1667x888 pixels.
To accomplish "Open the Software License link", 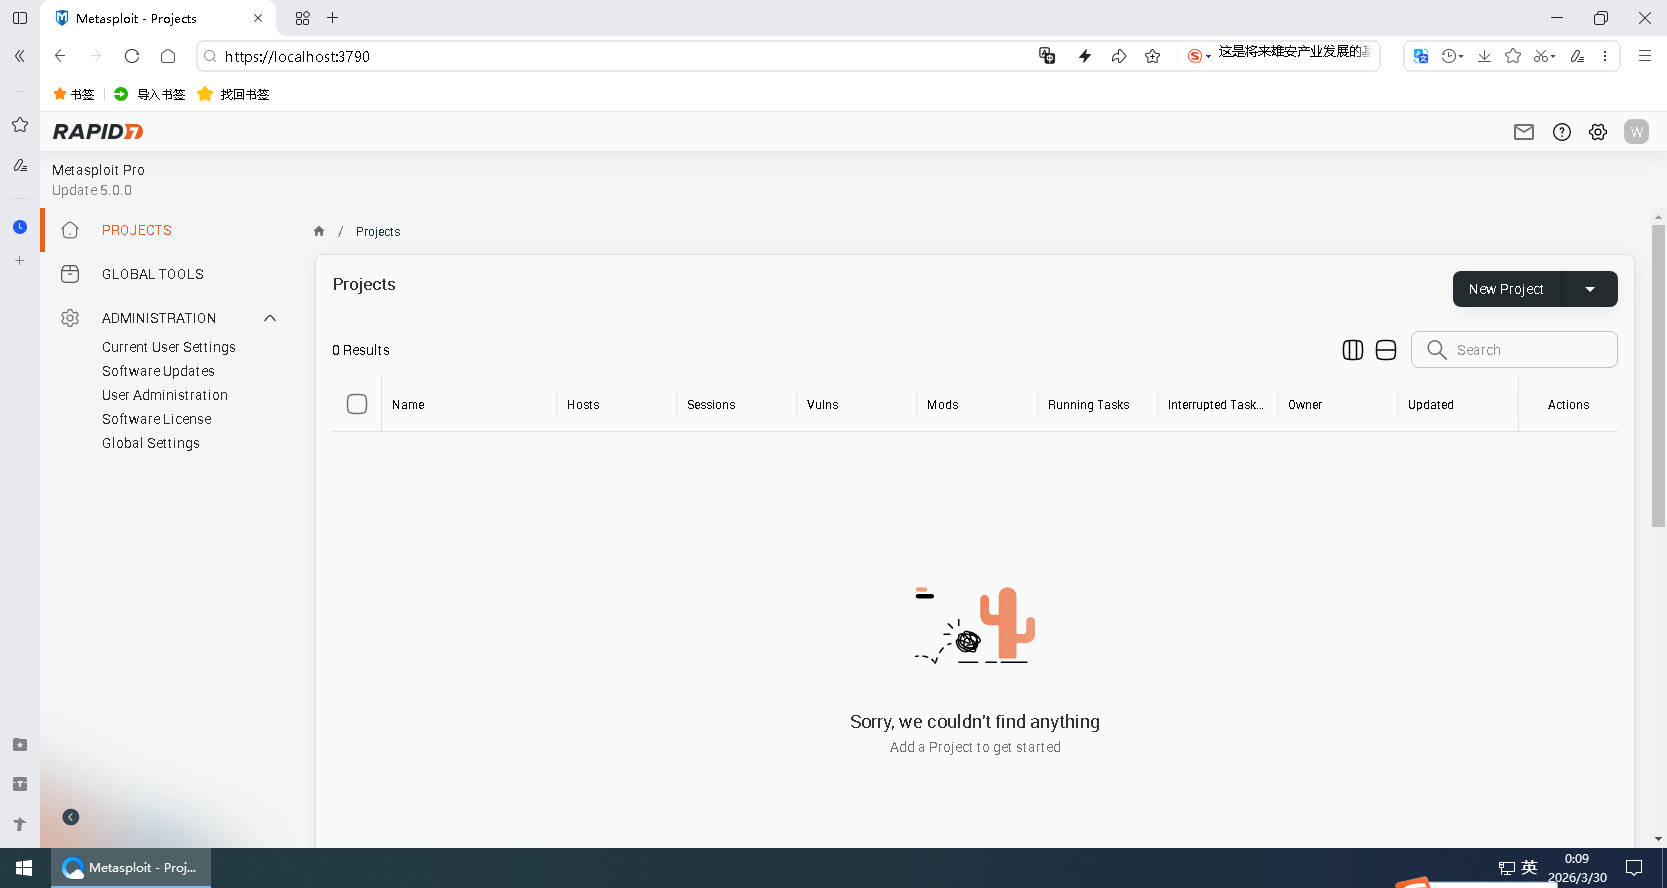I will [156, 419].
